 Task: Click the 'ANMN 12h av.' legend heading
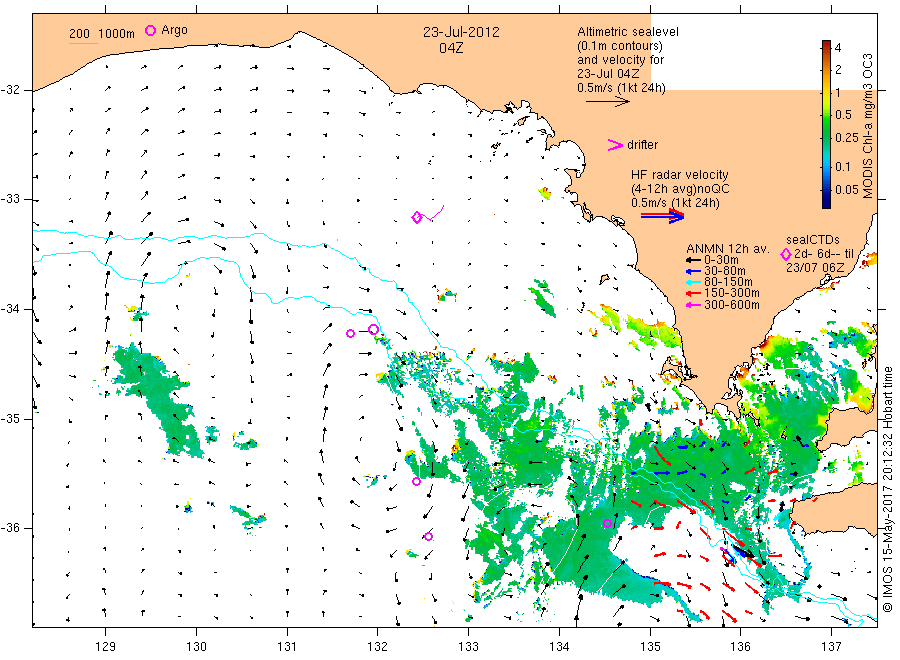pos(728,249)
